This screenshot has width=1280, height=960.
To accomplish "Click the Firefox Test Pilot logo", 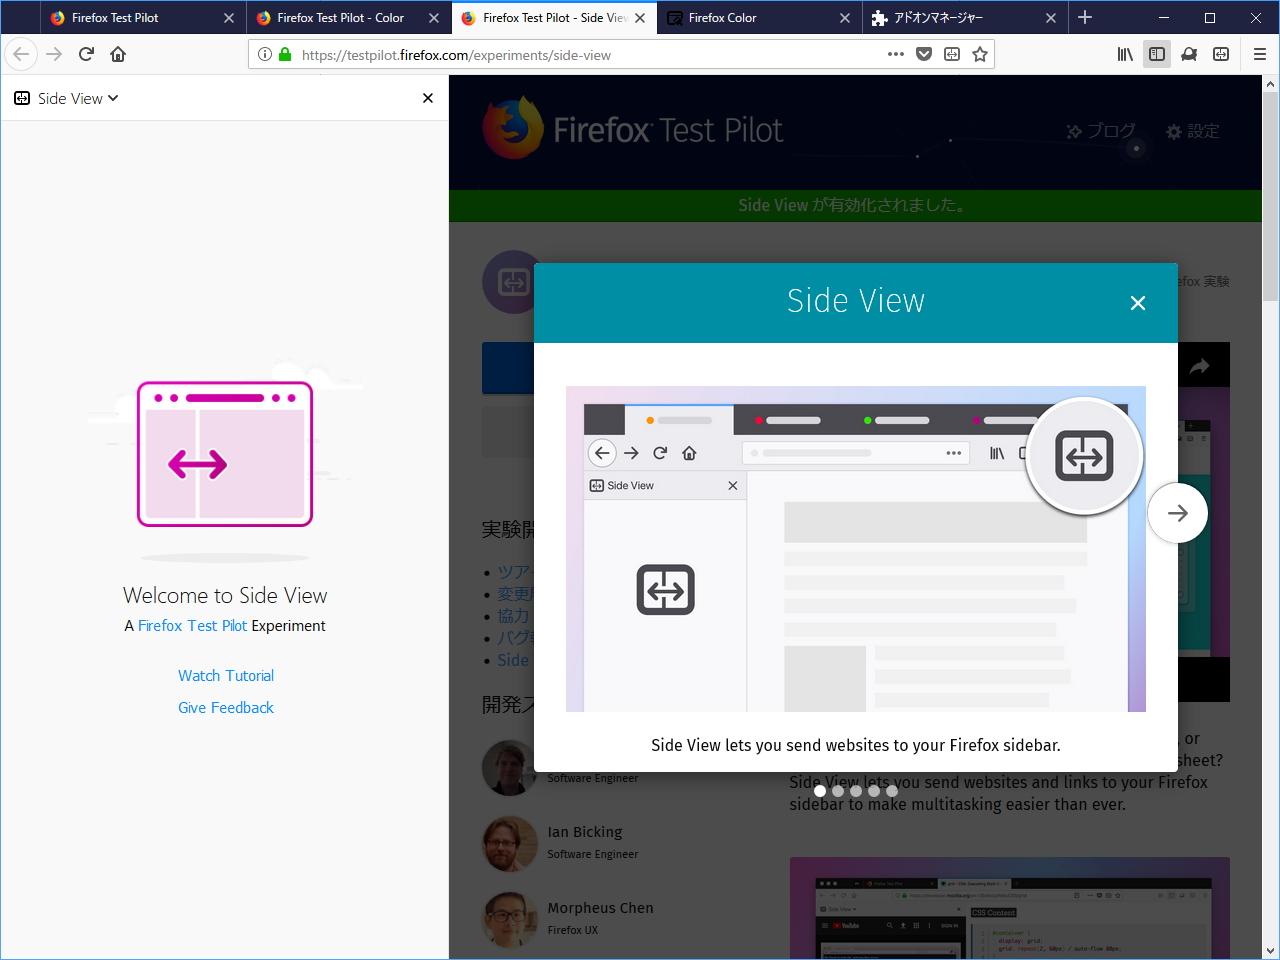I will (x=632, y=128).
